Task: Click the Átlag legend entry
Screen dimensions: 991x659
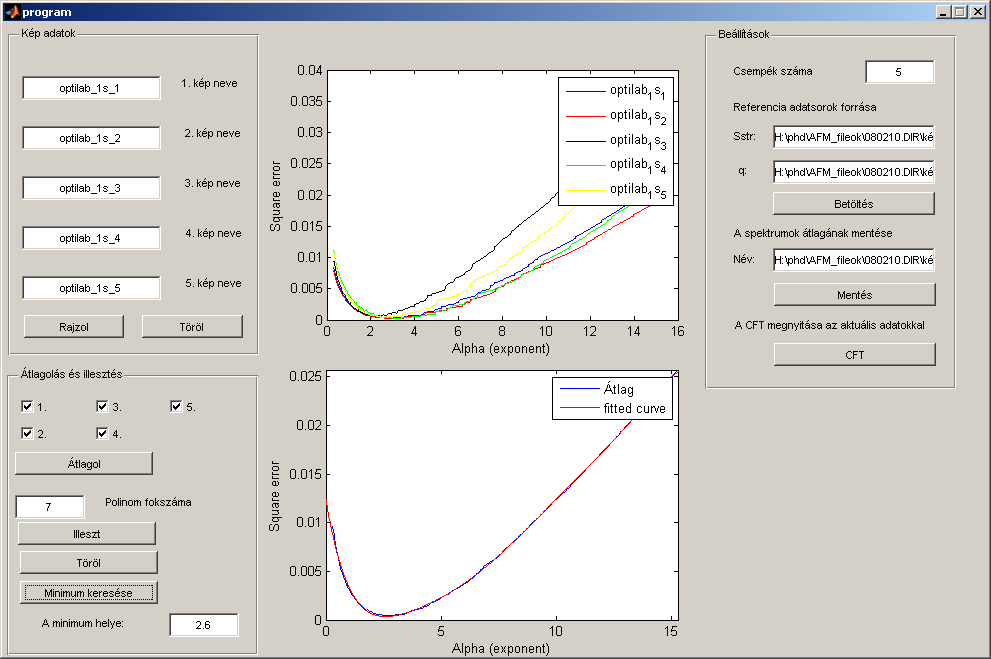Action: [x=597, y=389]
